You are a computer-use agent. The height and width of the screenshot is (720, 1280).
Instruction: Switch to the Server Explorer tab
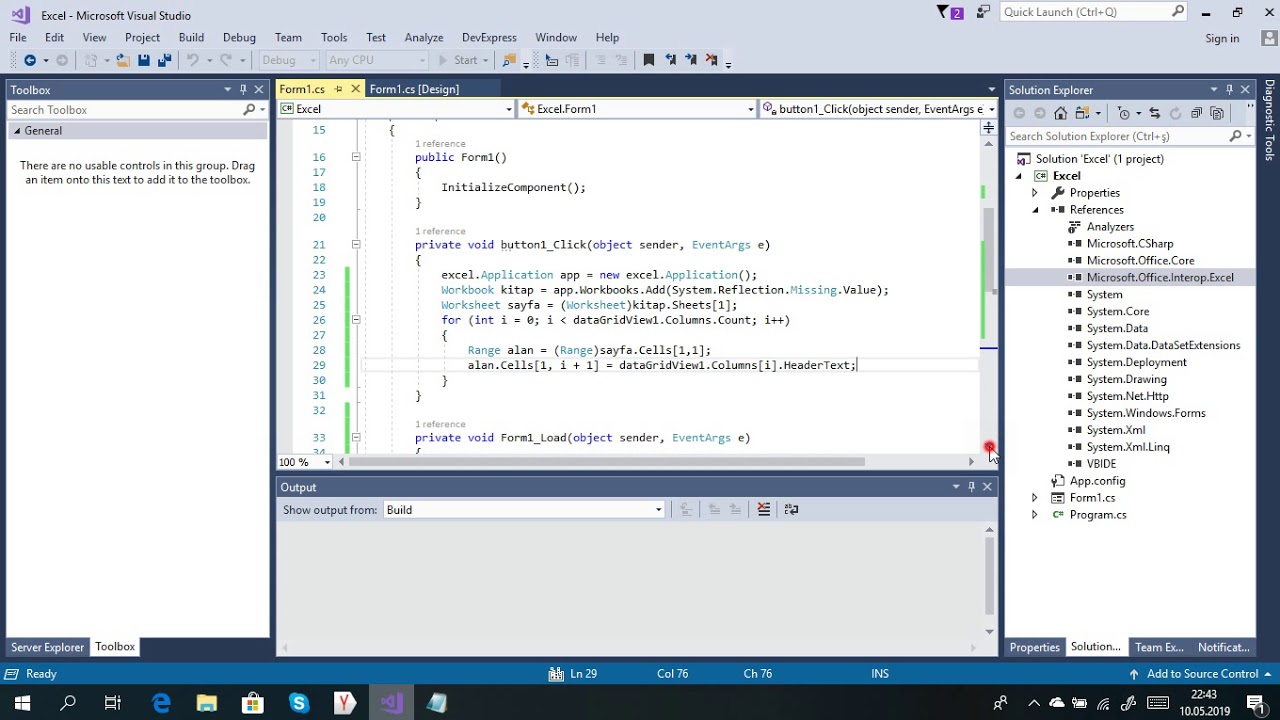point(47,647)
